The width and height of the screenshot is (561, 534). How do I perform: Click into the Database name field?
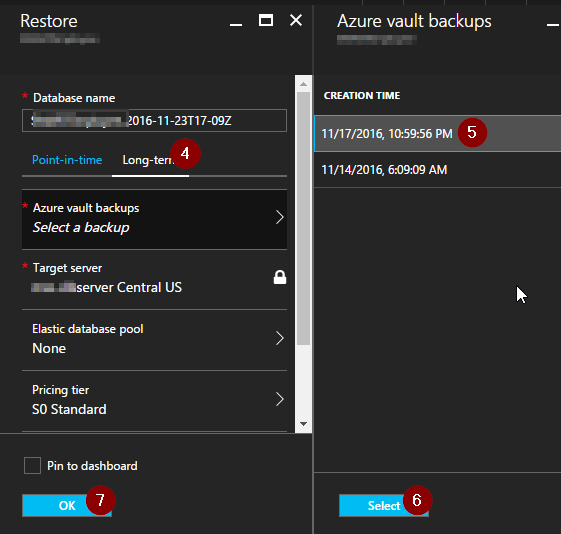tap(154, 121)
